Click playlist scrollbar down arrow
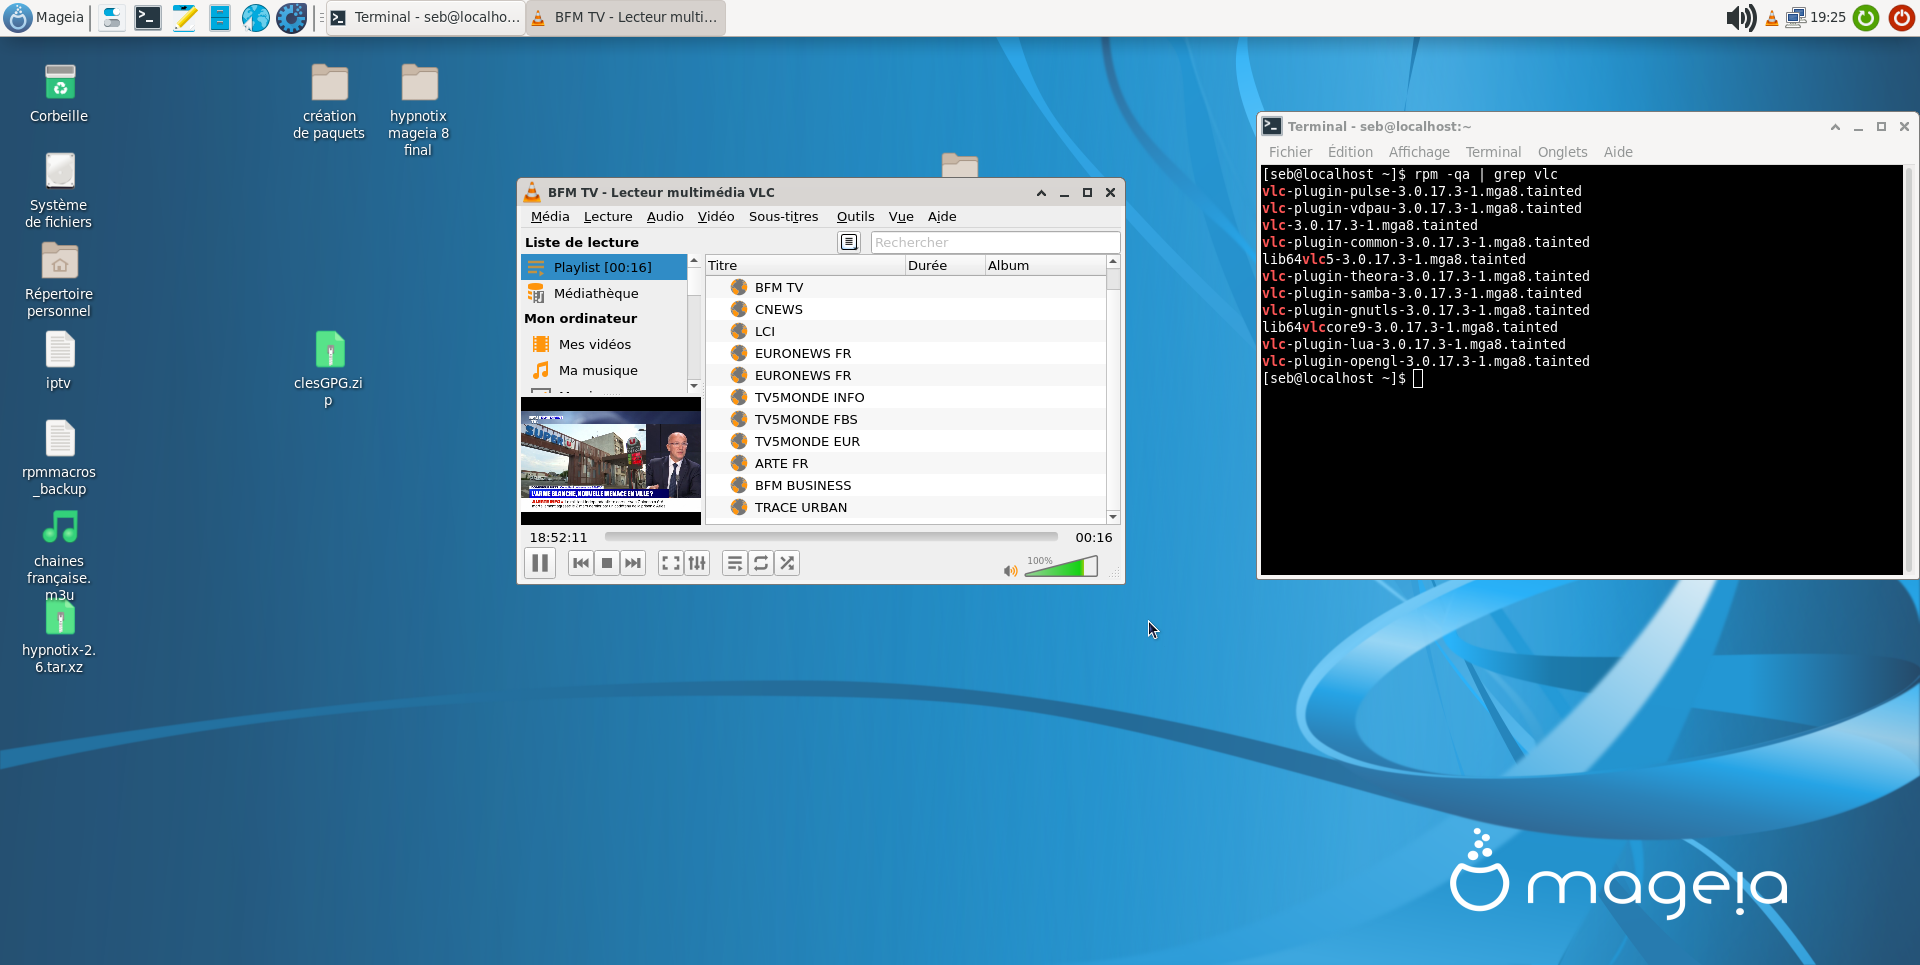 1113,517
